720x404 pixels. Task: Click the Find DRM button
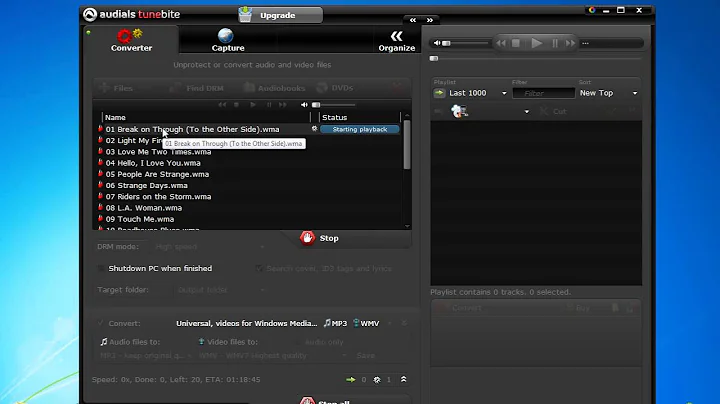click(197, 88)
